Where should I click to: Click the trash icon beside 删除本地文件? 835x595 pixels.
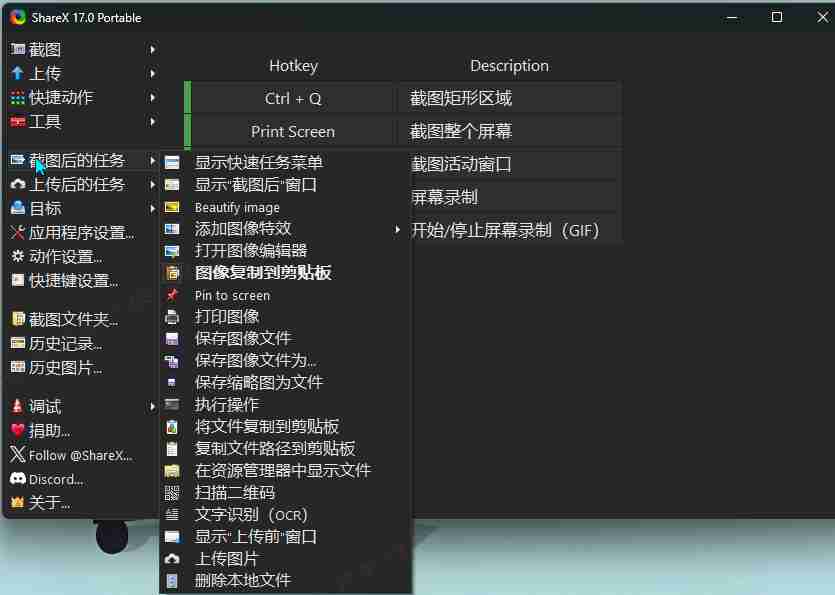pos(173,581)
